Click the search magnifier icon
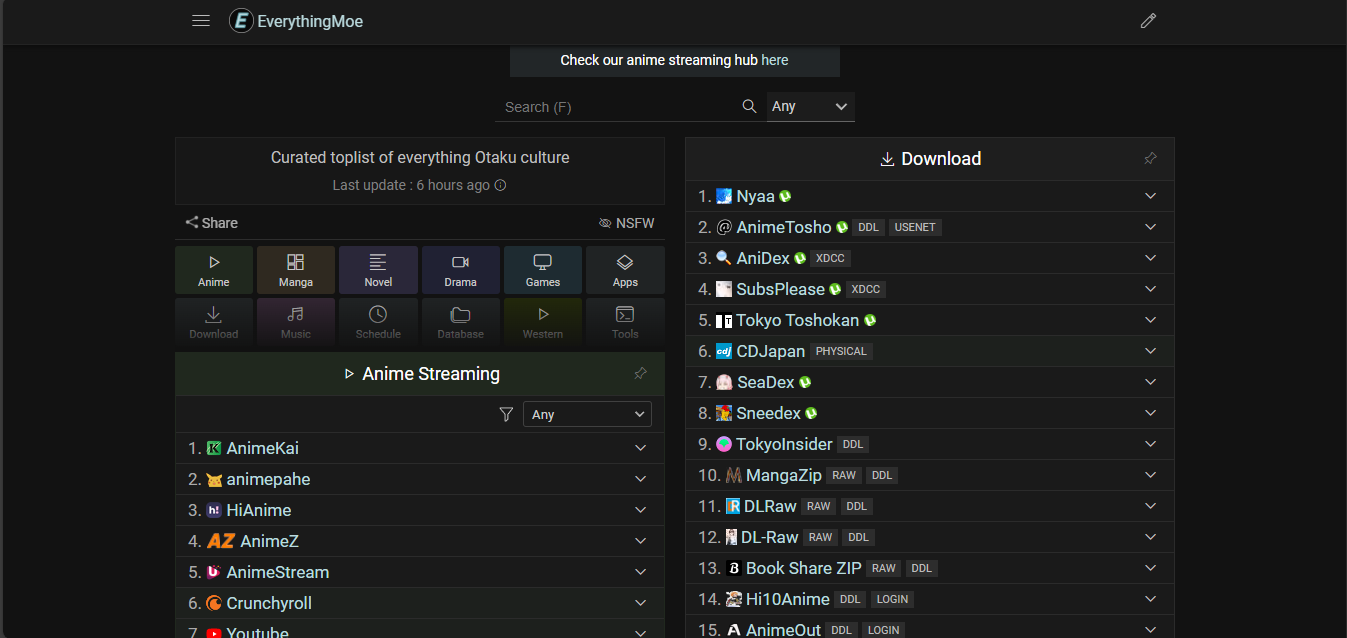Viewport: 1347px width, 638px height. 749,106
